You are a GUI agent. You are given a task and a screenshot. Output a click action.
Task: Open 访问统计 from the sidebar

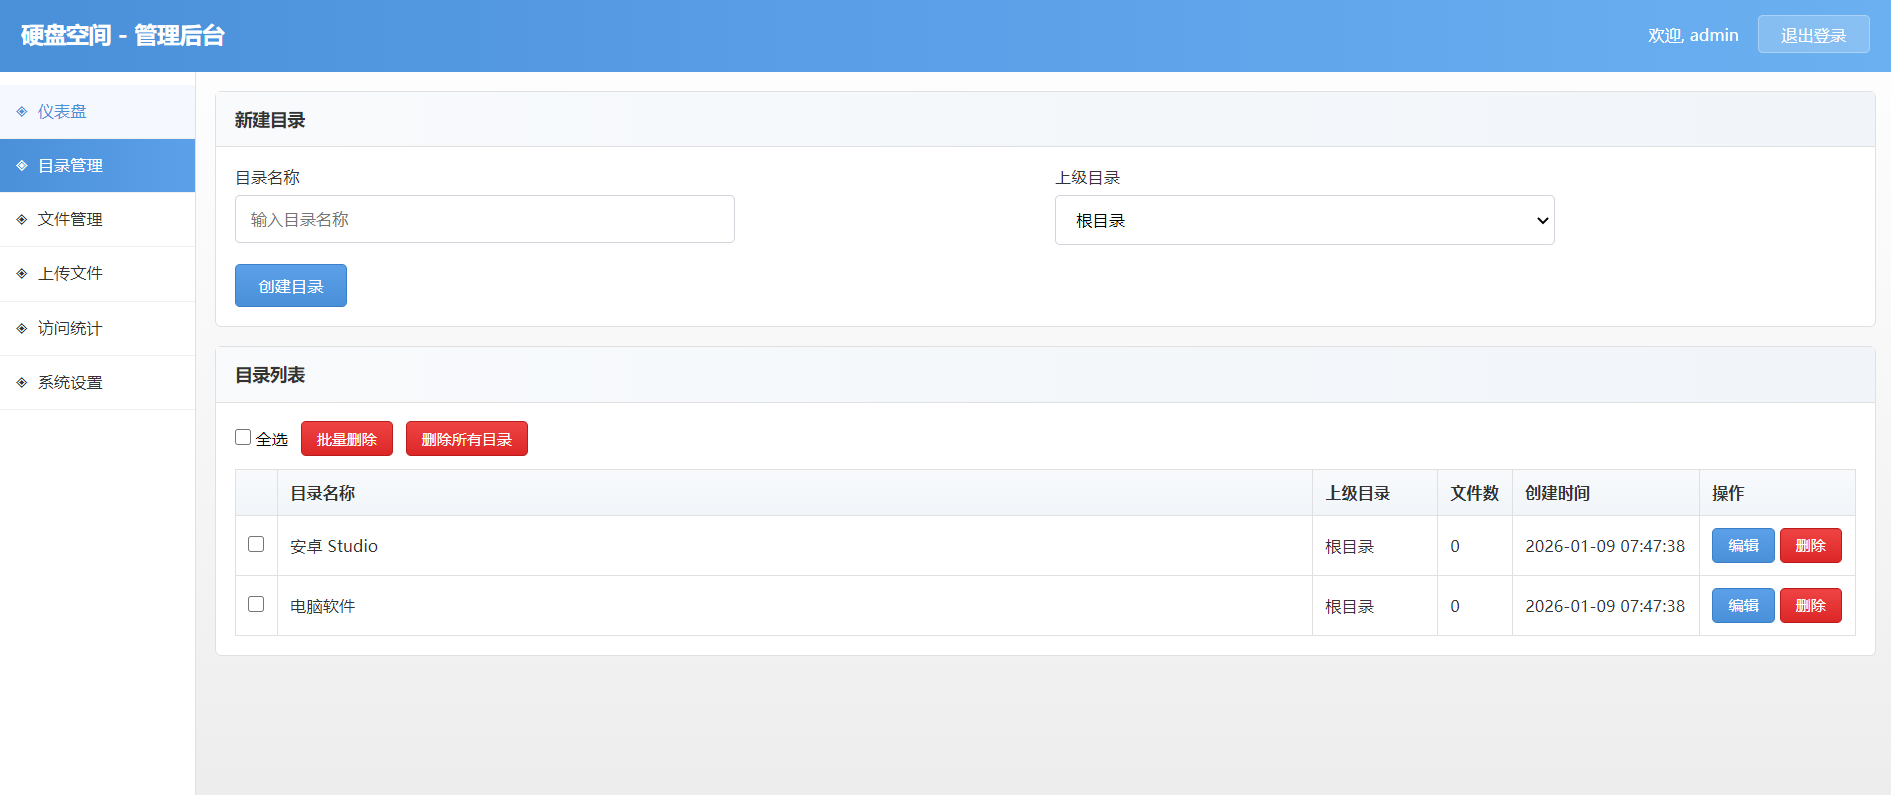coord(70,329)
